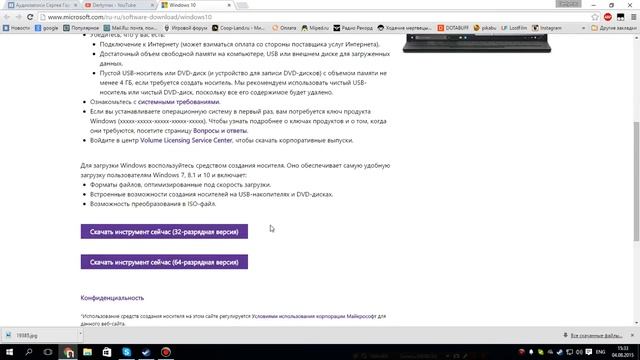Download the 64-bit tool (64-разрядная версия)
Viewport: 640px width, 360px height.
pos(164,262)
